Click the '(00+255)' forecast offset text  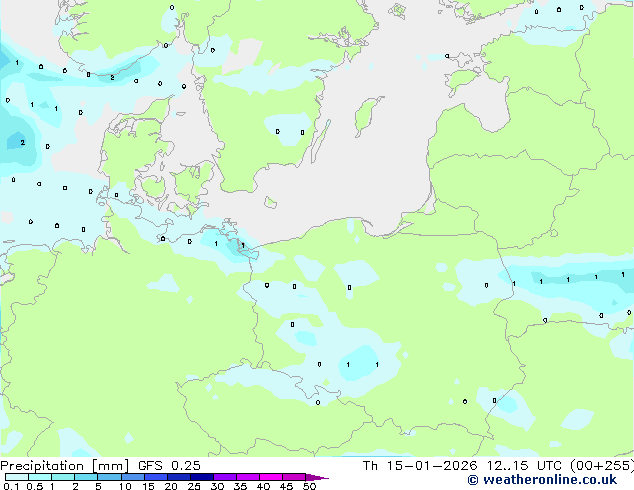tap(602, 466)
